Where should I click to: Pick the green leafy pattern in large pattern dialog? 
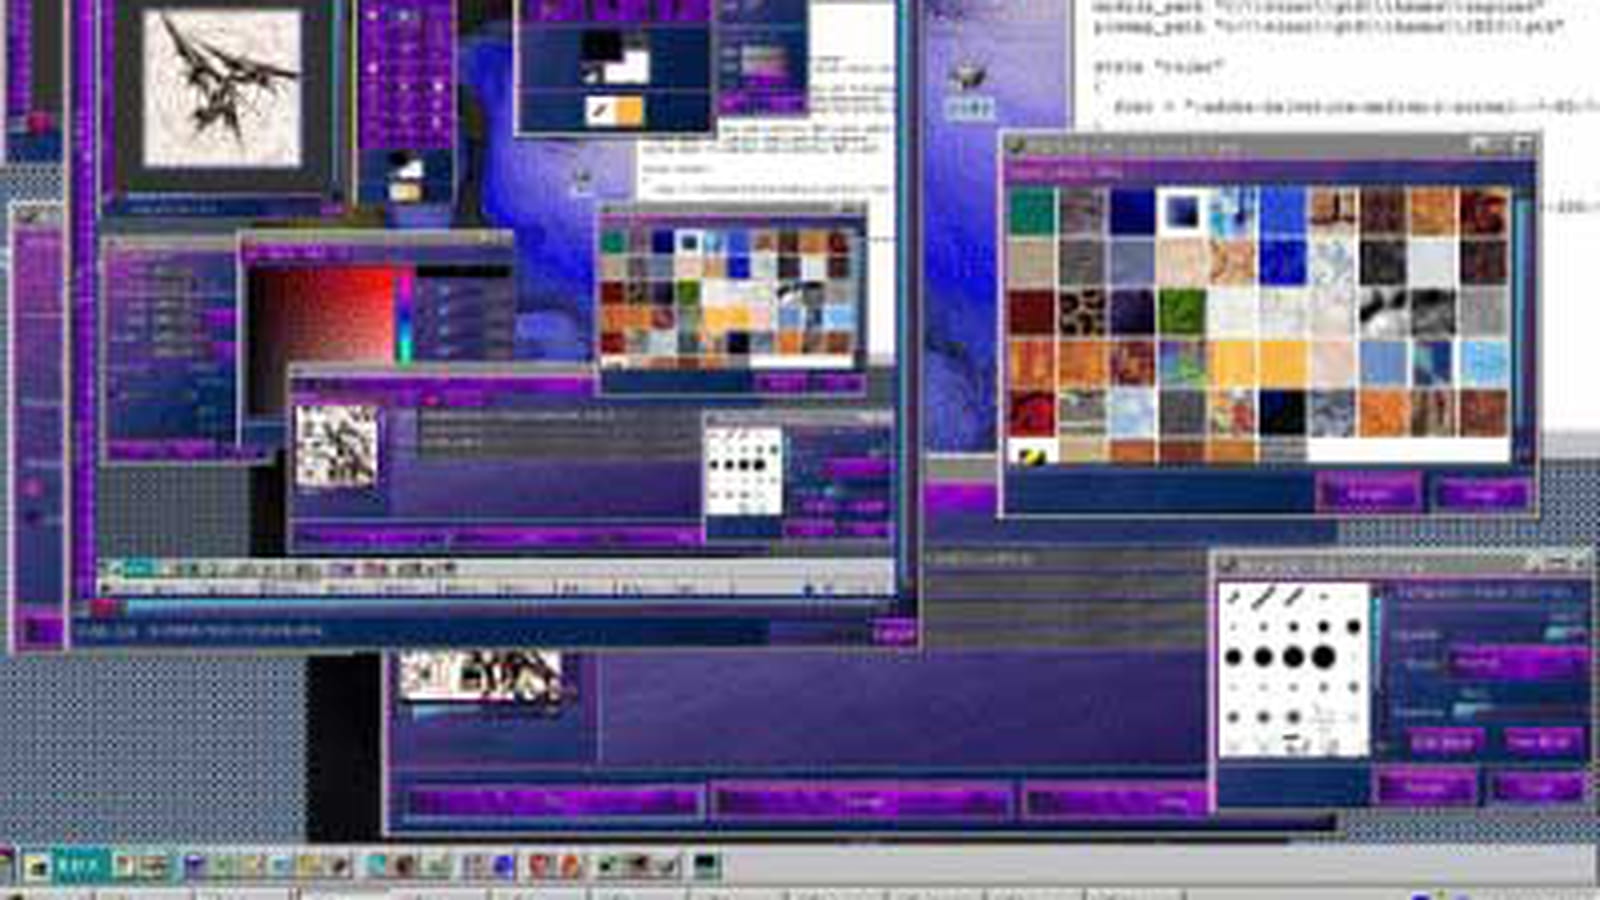click(1182, 312)
